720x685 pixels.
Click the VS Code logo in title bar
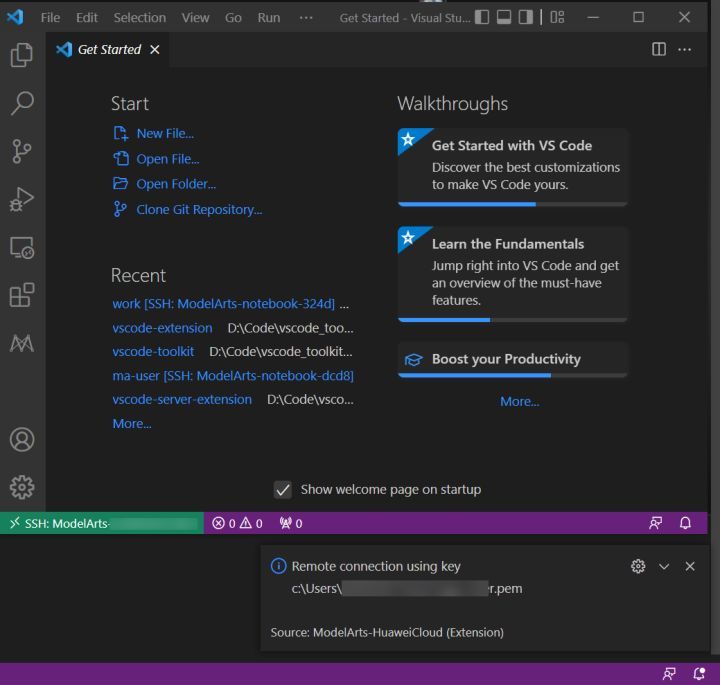(x=15, y=17)
